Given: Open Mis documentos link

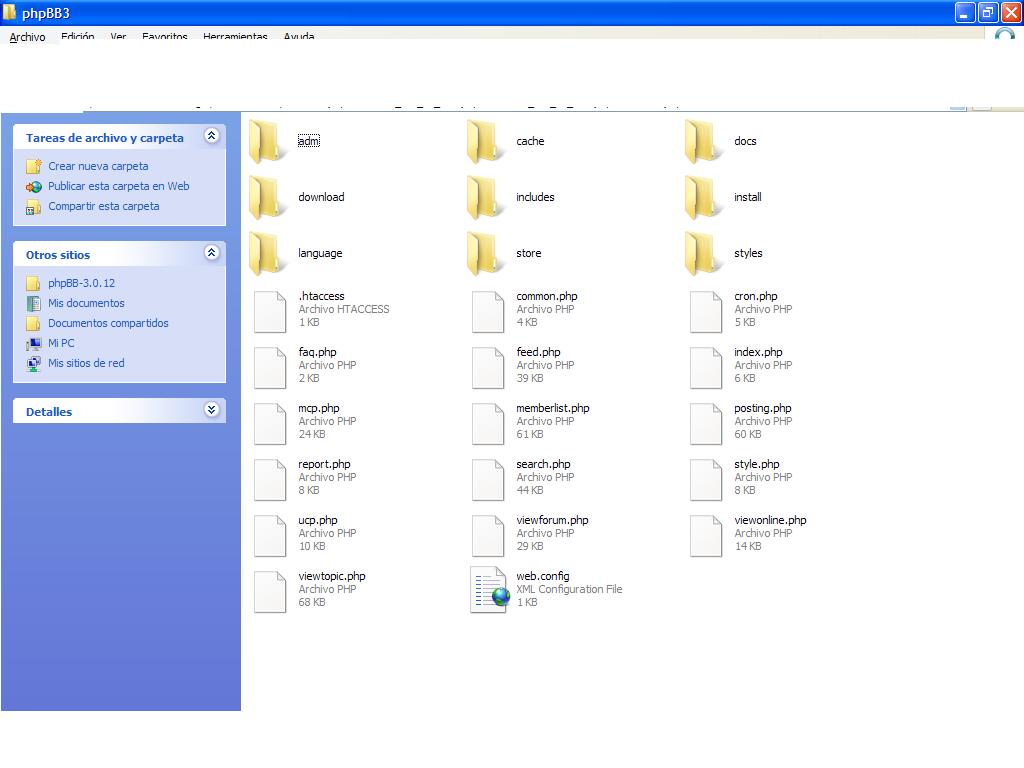Looking at the screenshot, I should click(x=86, y=303).
